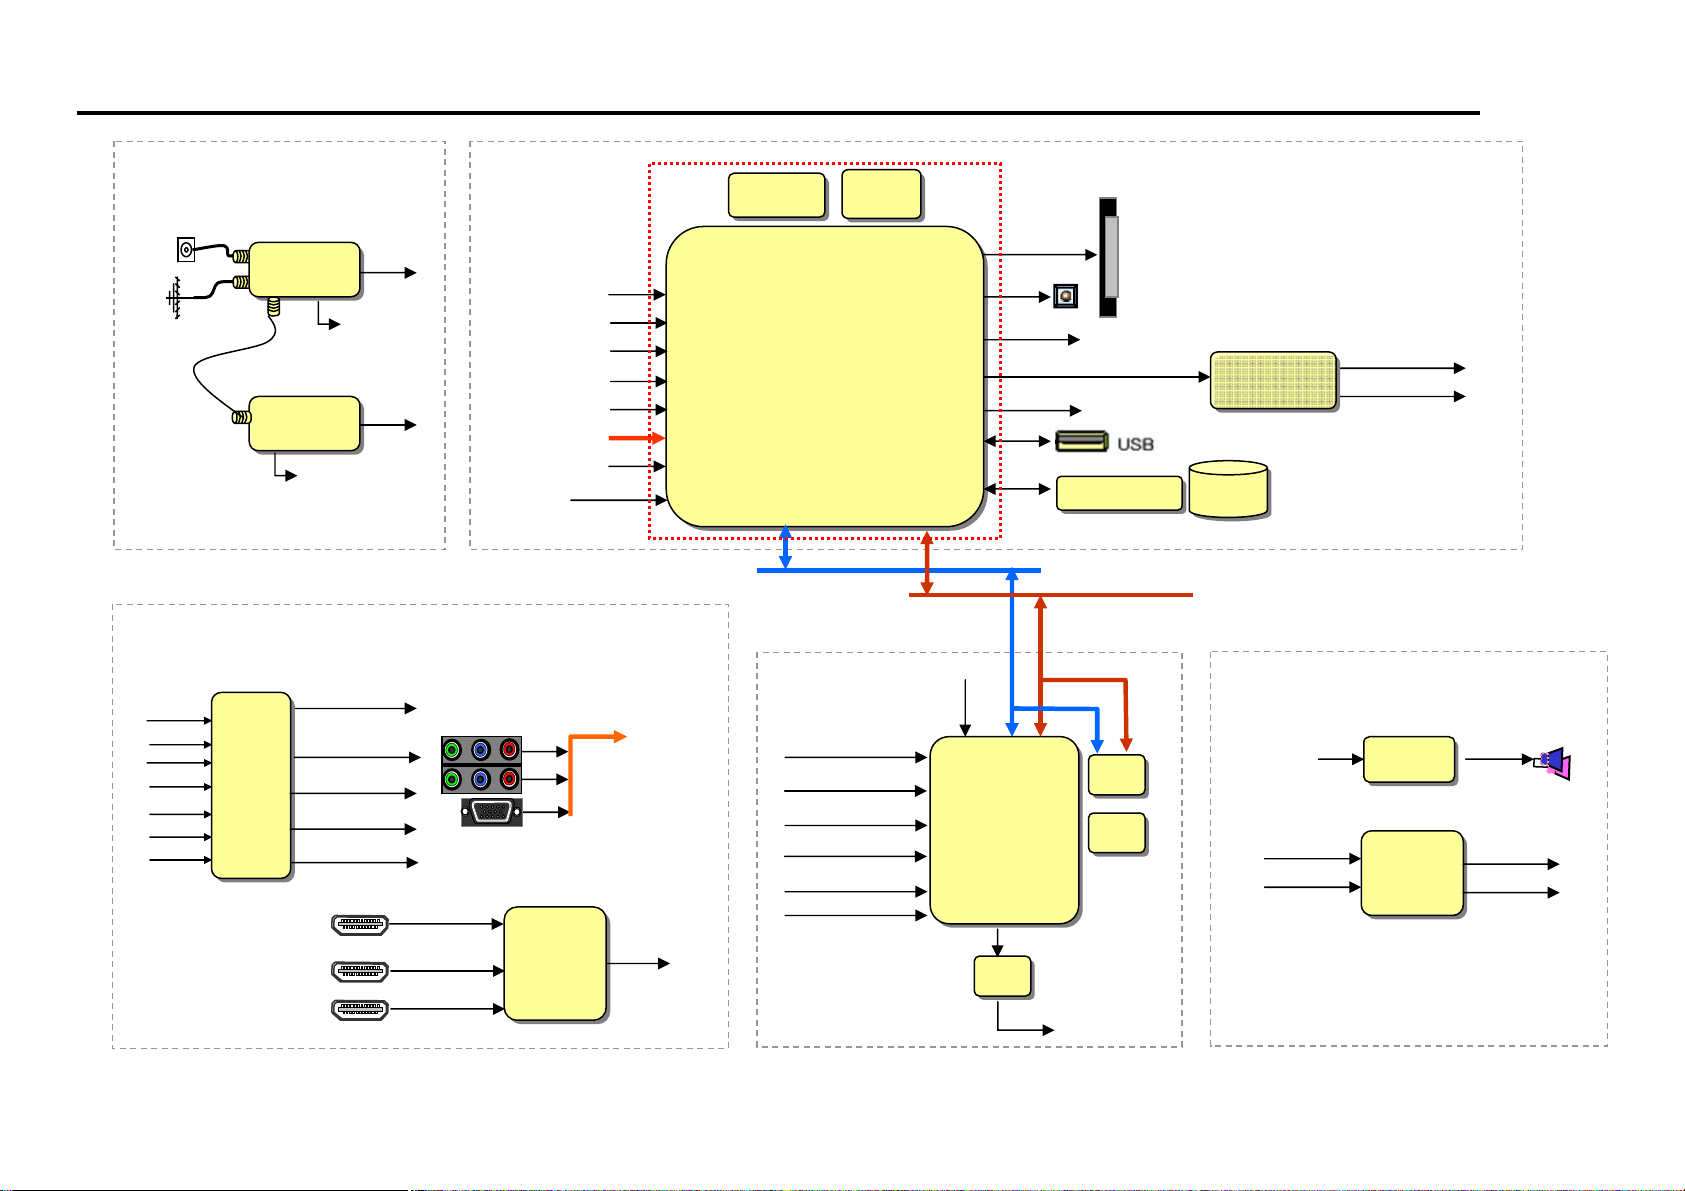The width and height of the screenshot is (1685, 1191).
Task: Click tall block with seven input arrows
Action: pyautogui.click(x=252, y=786)
